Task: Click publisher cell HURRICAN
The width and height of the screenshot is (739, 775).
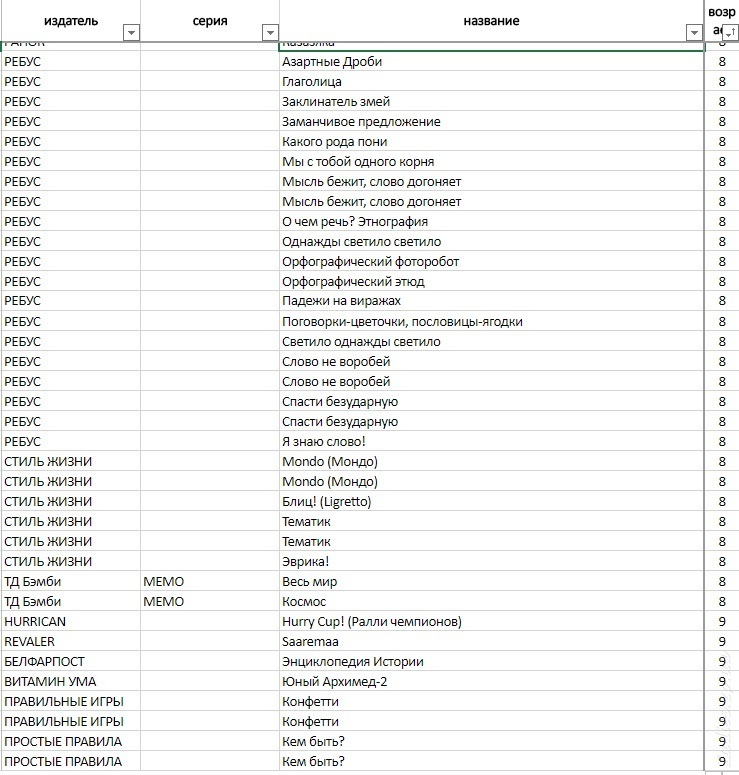Action: [71, 622]
